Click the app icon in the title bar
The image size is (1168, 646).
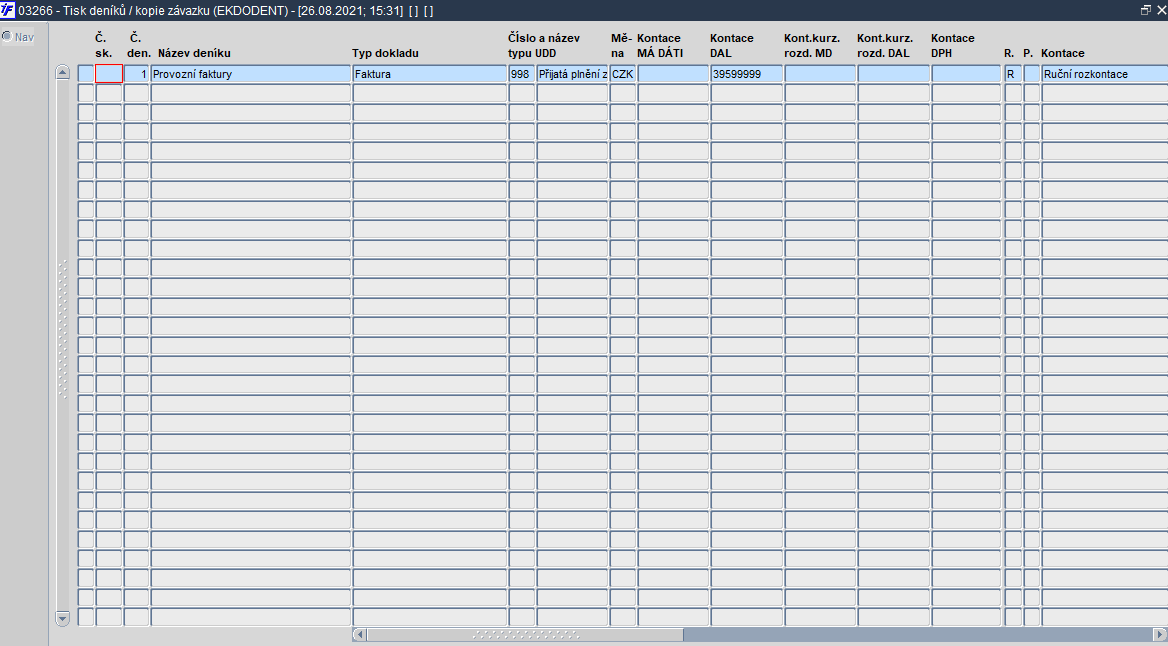(7, 10)
